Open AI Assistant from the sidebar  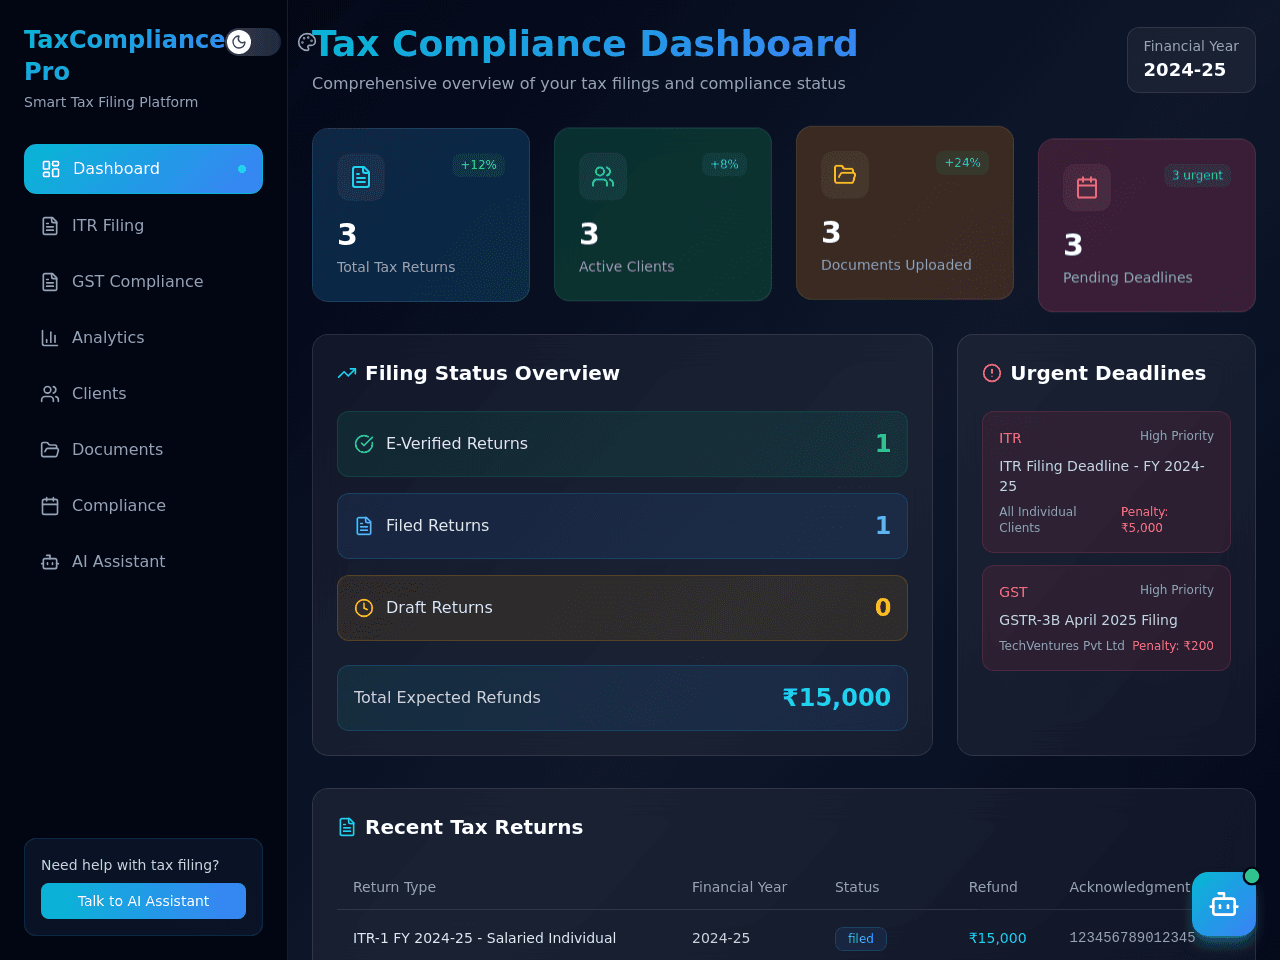(x=143, y=562)
